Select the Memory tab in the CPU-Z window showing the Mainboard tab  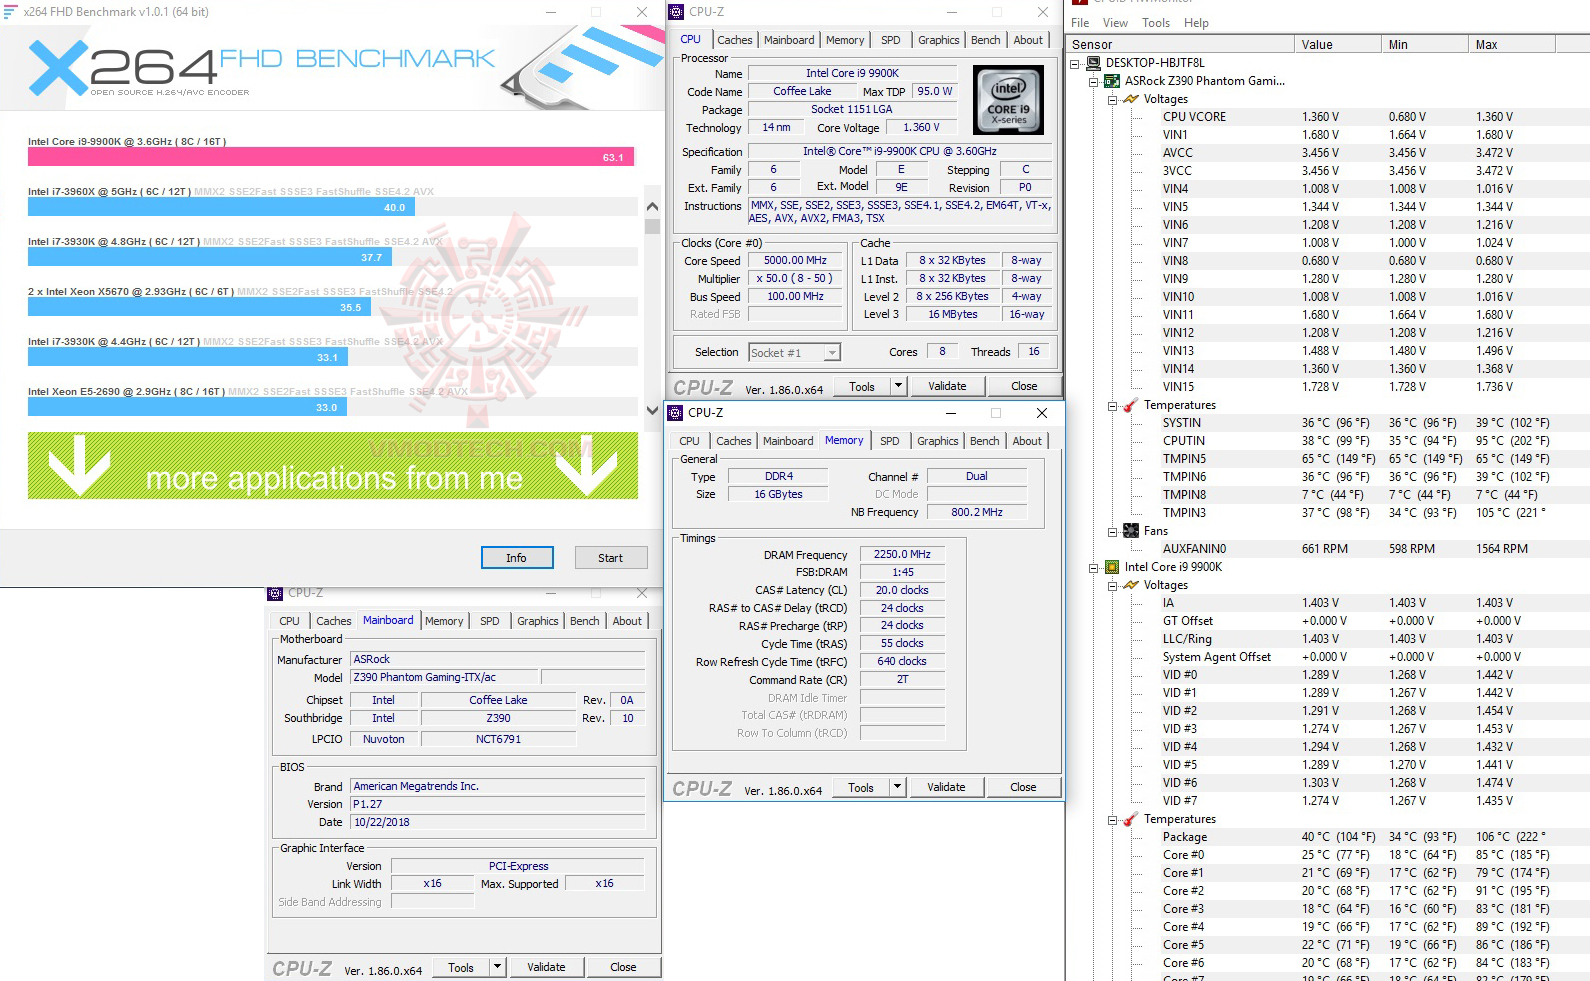tap(444, 621)
